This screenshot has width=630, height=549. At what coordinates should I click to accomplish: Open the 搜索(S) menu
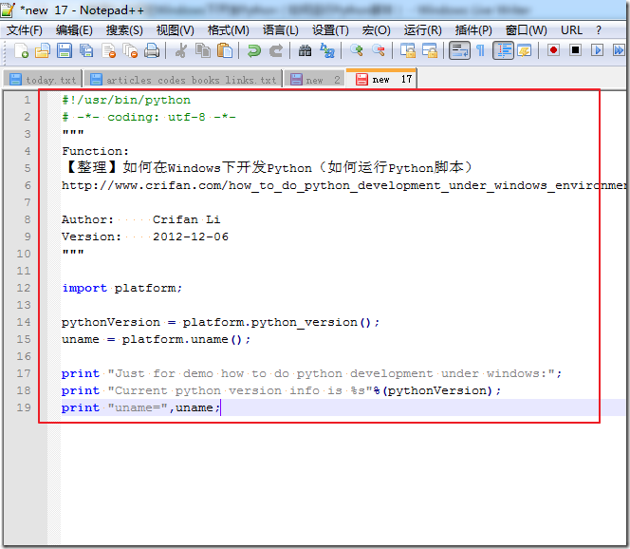coord(124,31)
